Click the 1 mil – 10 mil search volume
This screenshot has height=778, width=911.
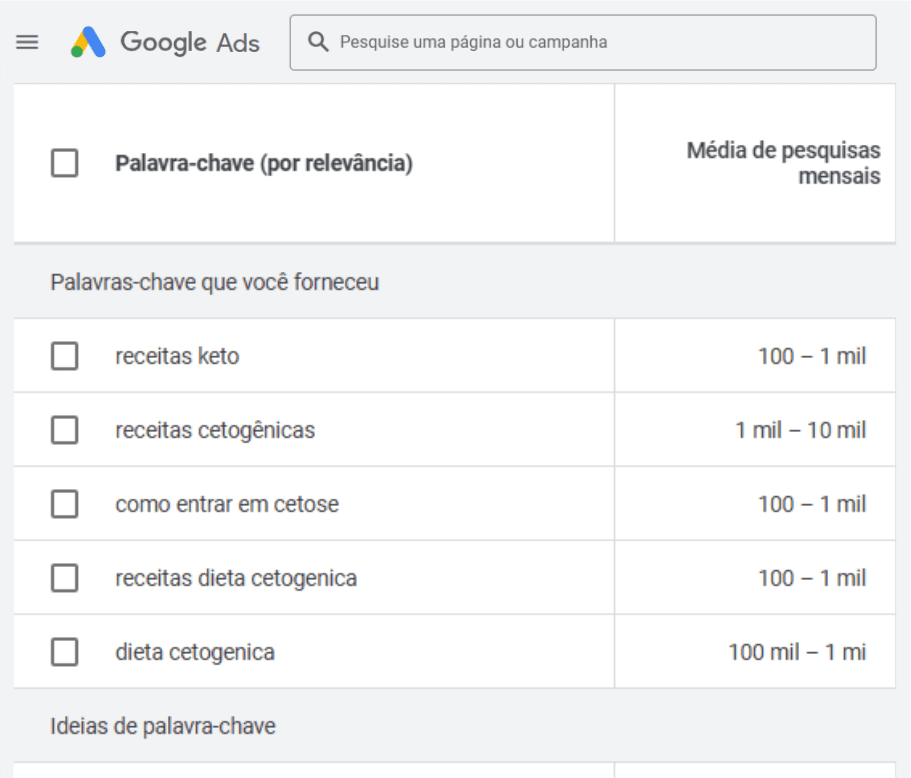point(800,430)
